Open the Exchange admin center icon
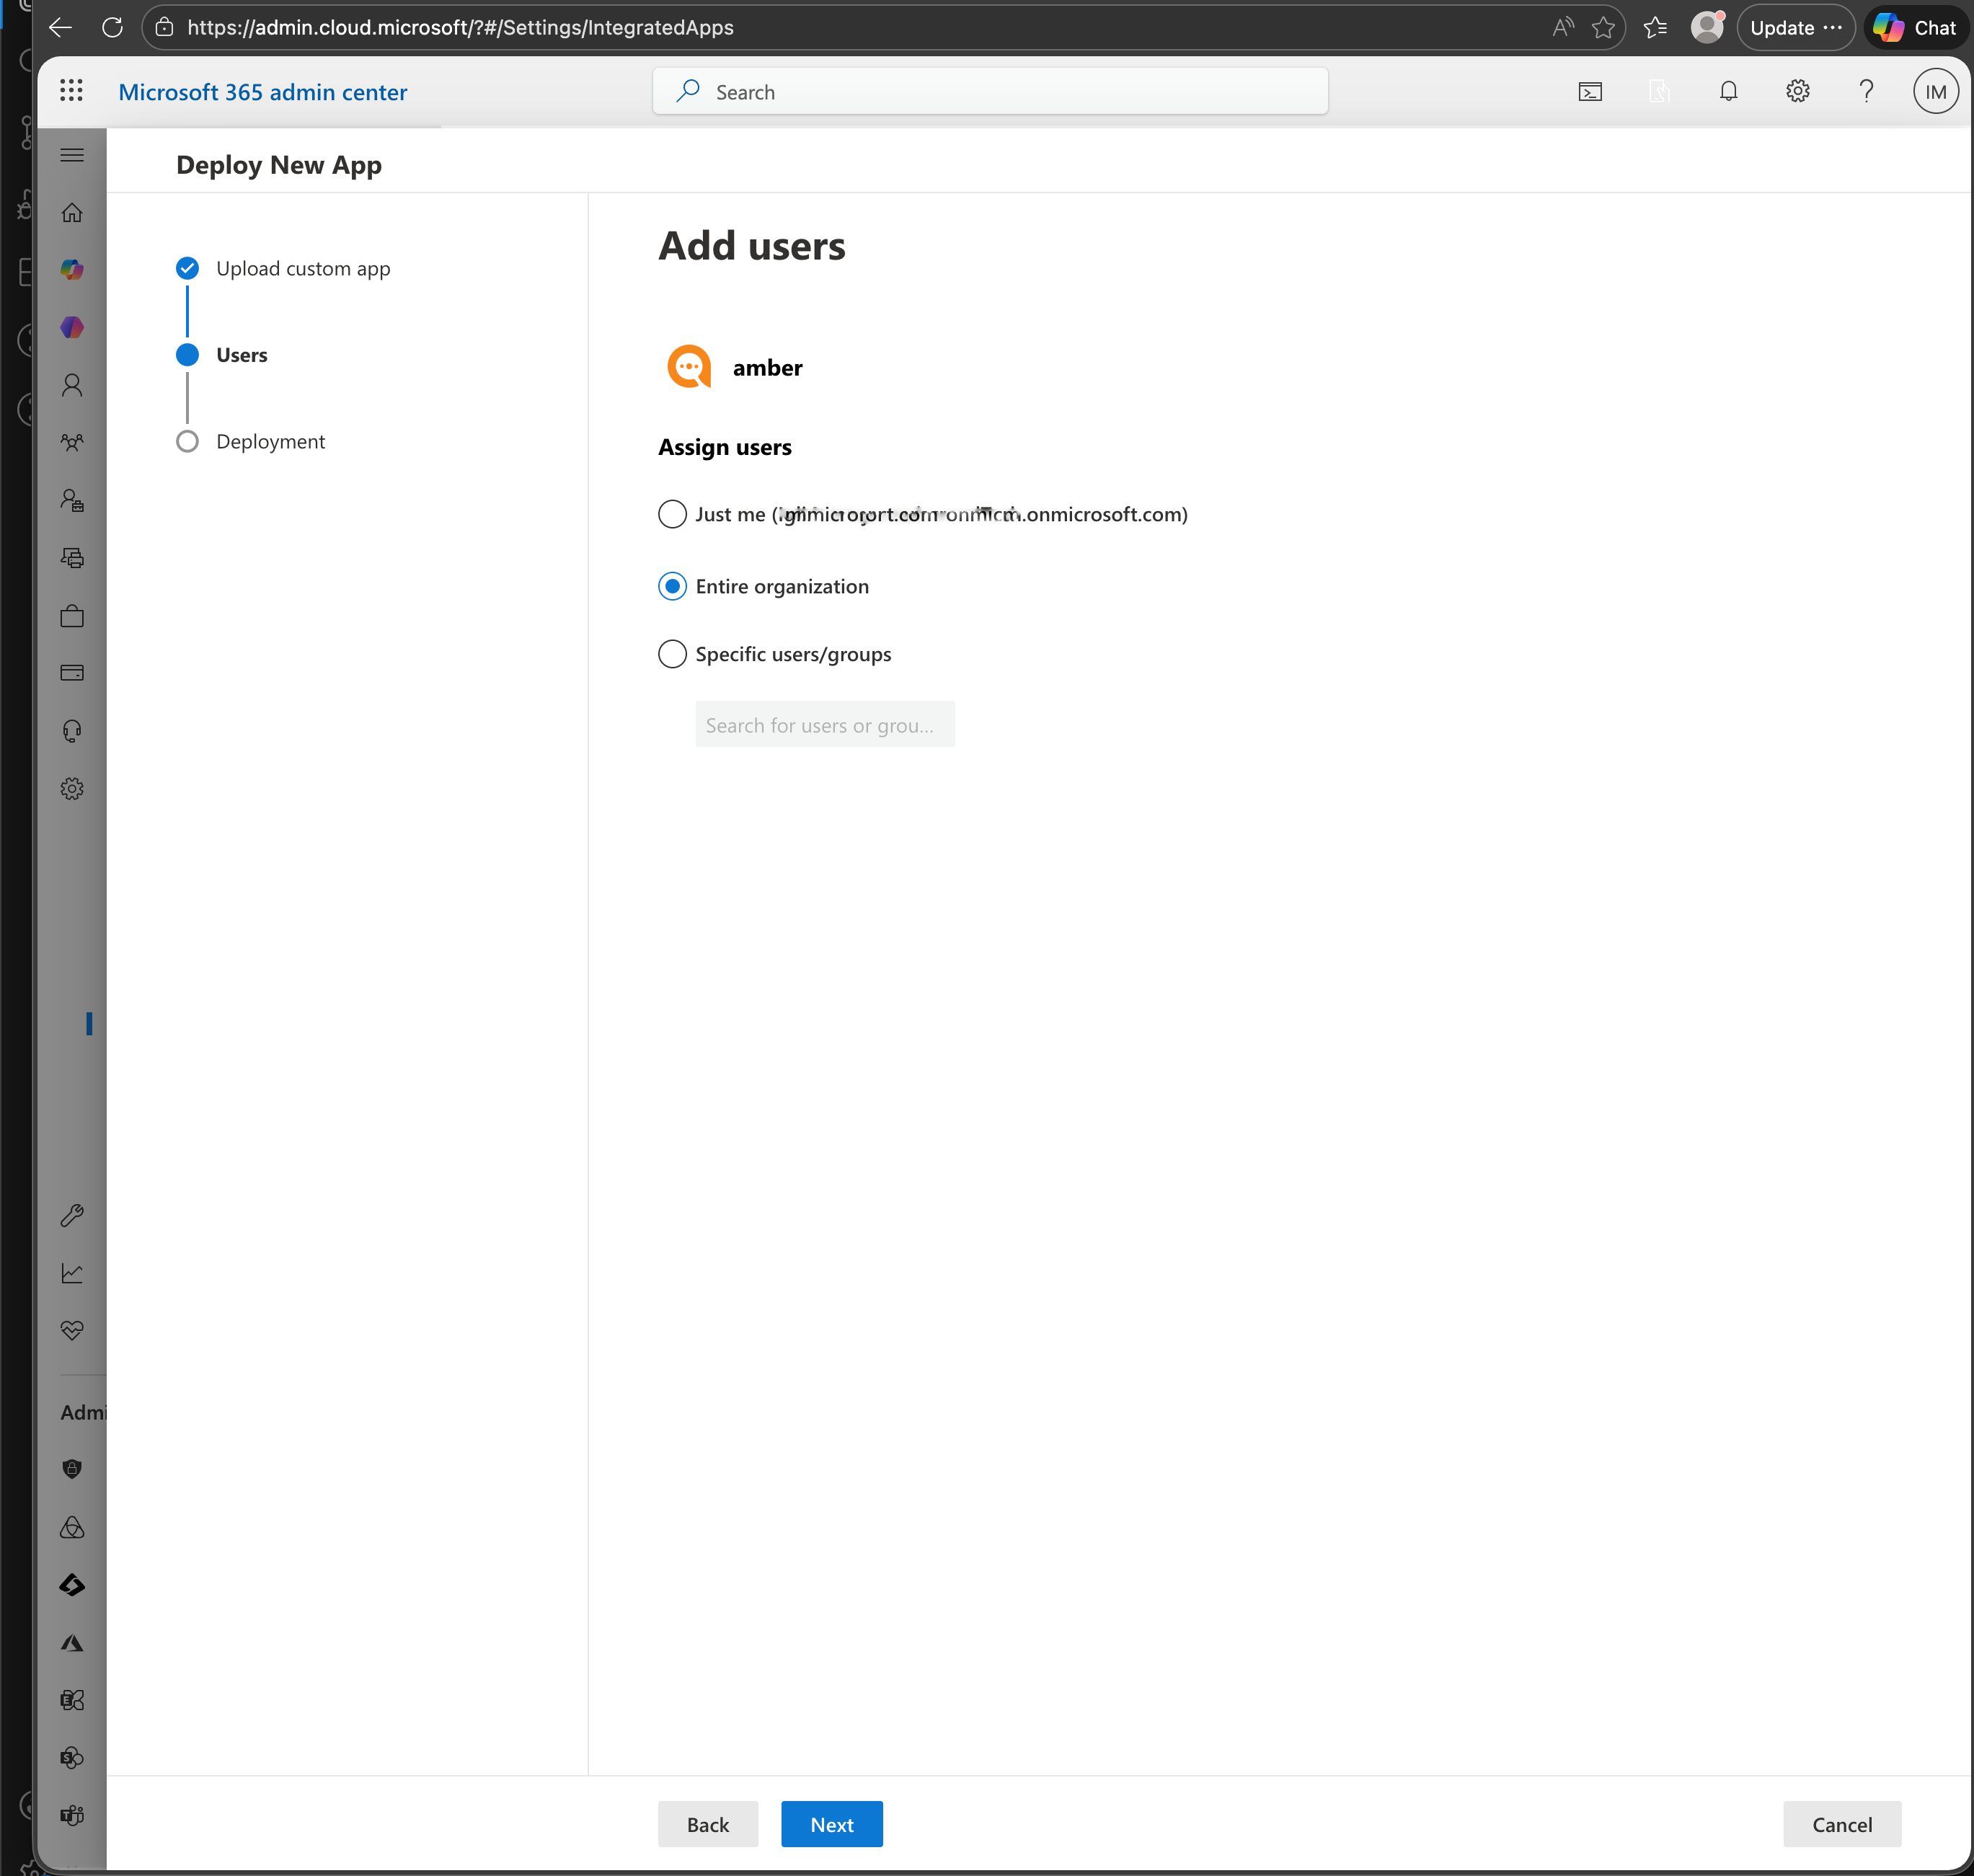Screen dimensions: 1974x1876 coord(72,1700)
